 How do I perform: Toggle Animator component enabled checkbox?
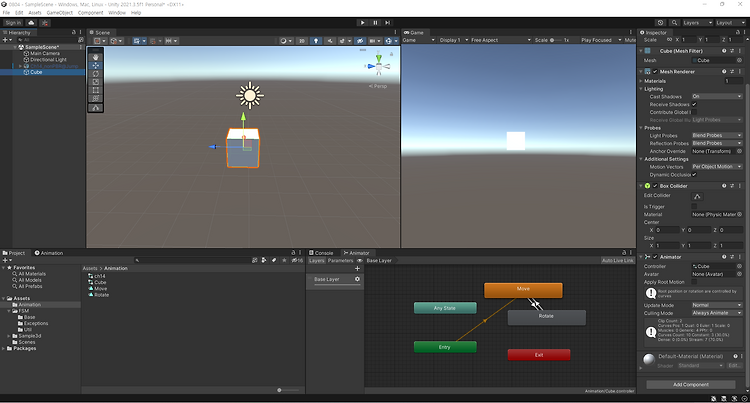point(655,257)
